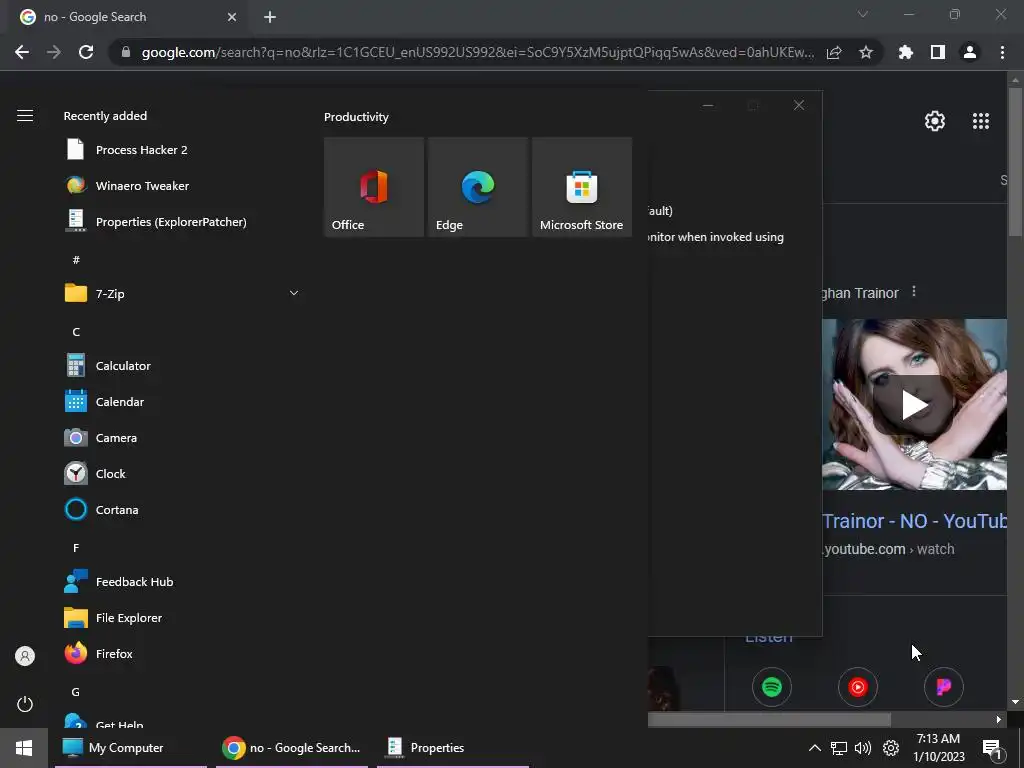Open Feedback Hub
Image resolution: width=1024 pixels, height=768 pixels.
click(183, 581)
